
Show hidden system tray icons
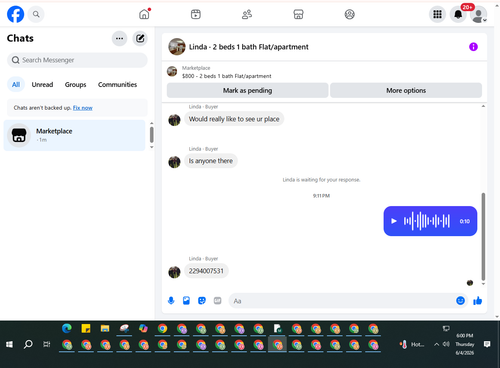pyautogui.click(x=436, y=344)
